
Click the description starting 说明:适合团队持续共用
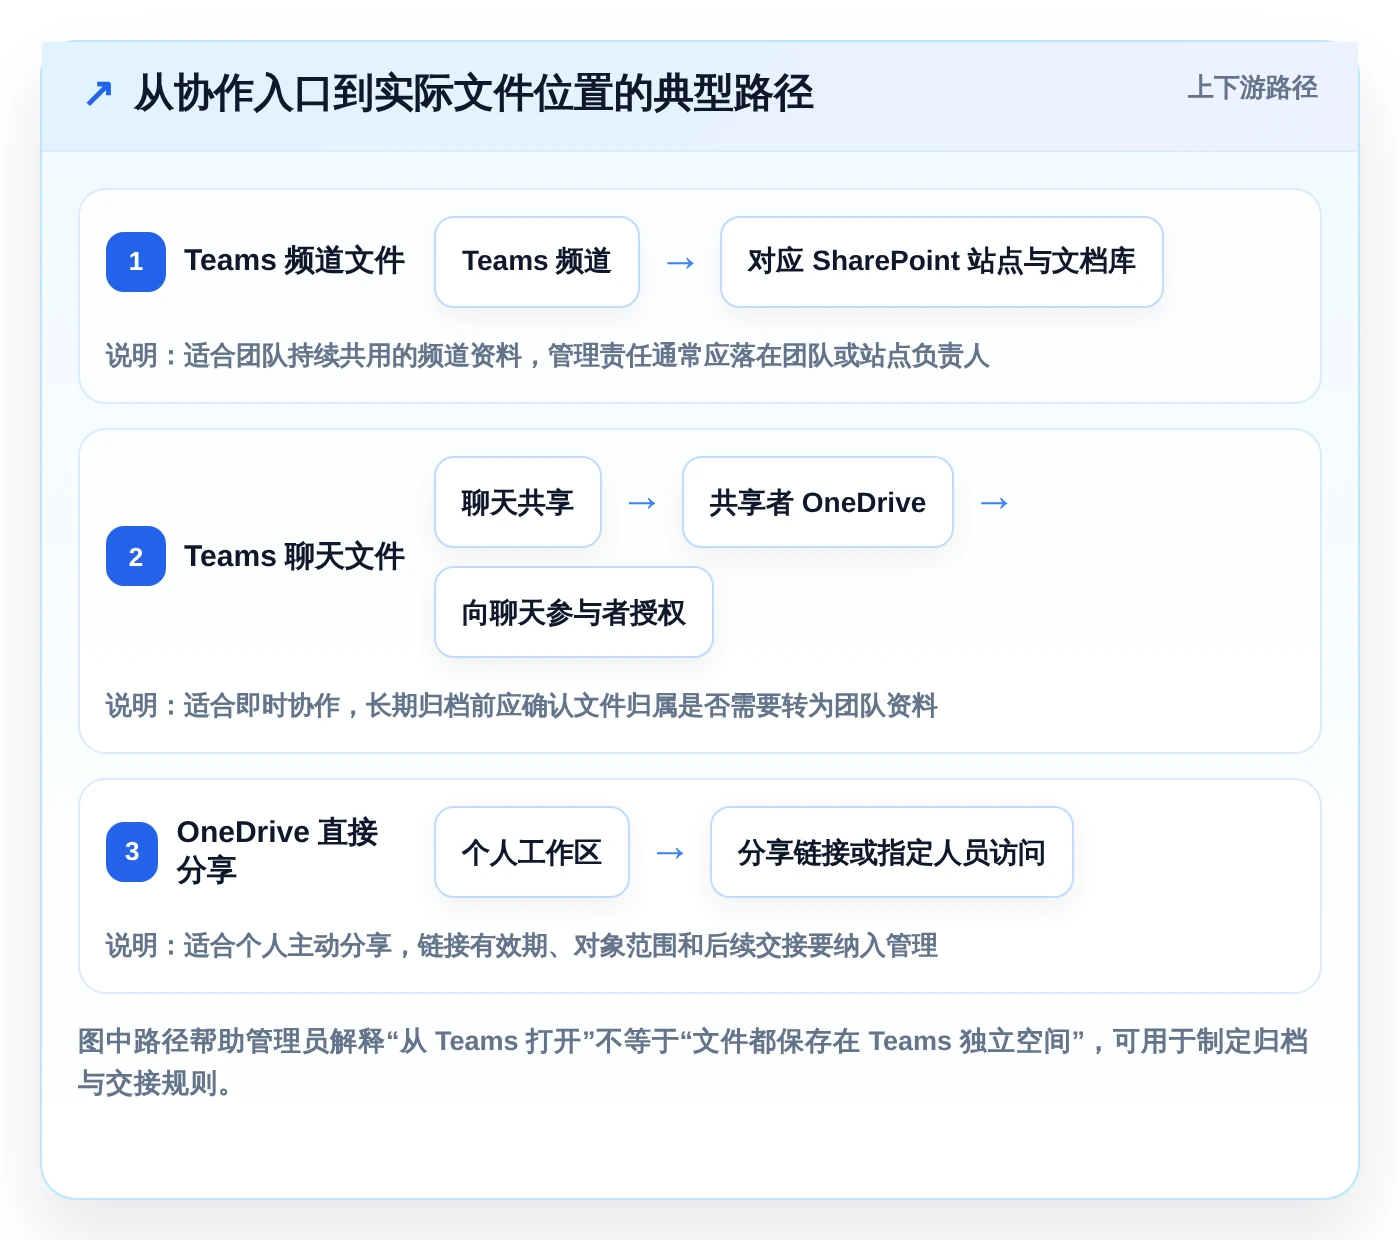(547, 356)
